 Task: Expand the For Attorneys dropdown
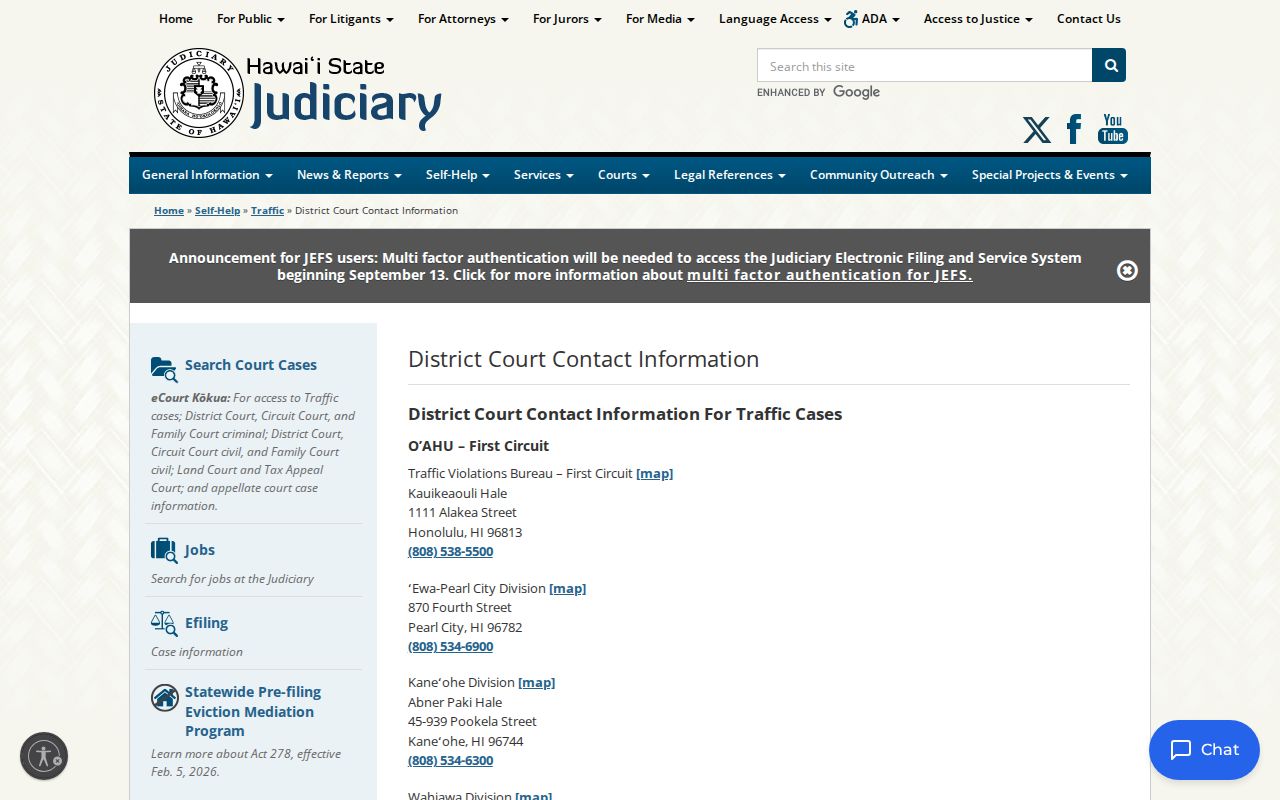463,19
